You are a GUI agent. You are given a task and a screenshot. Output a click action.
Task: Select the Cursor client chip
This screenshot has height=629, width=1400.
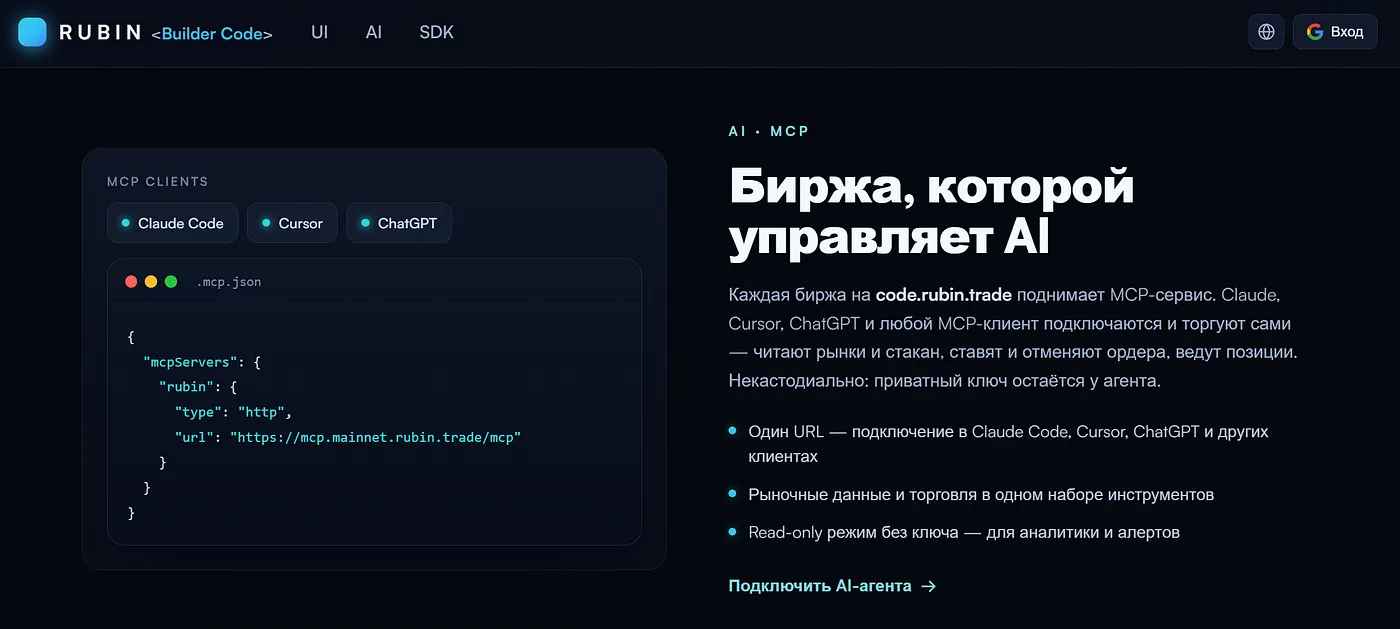pos(292,223)
